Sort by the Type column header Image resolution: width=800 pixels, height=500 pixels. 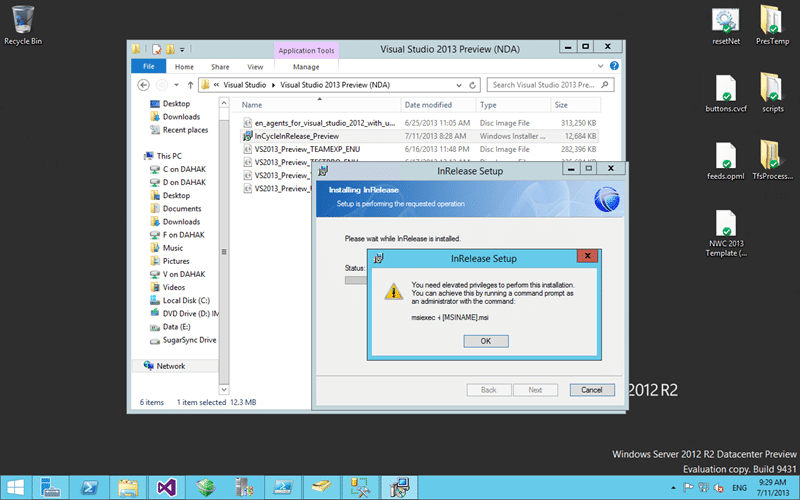(x=513, y=105)
